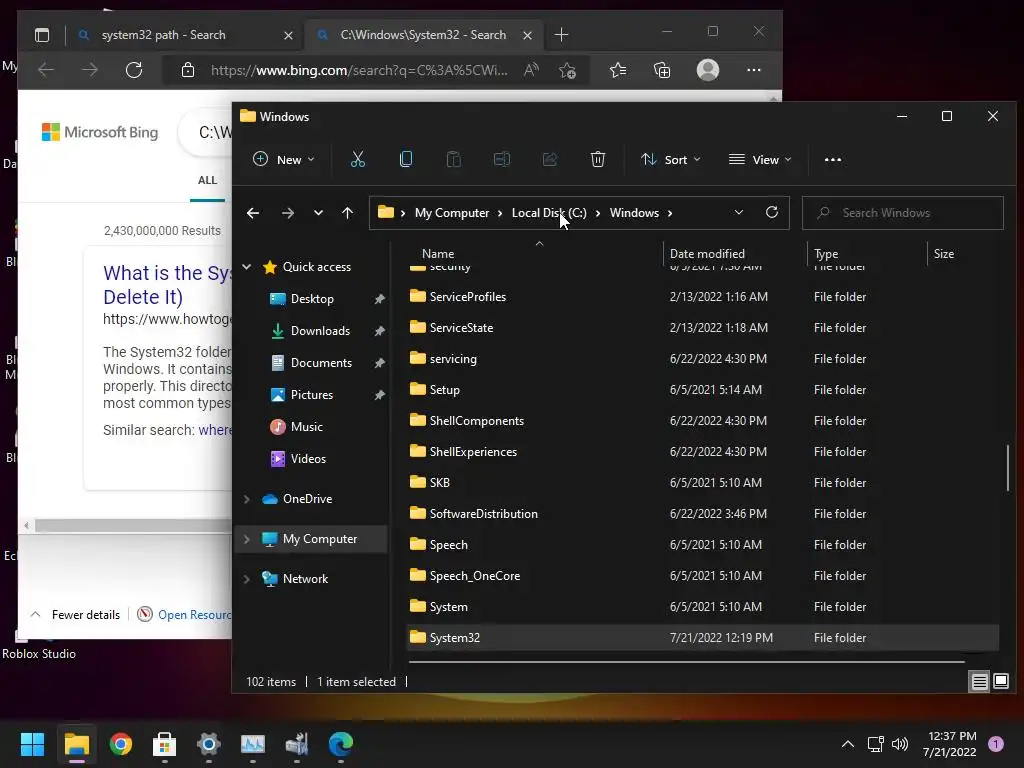Open recent locations dropdown arrow
This screenshot has height=768, width=1024.
click(x=318, y=213)
